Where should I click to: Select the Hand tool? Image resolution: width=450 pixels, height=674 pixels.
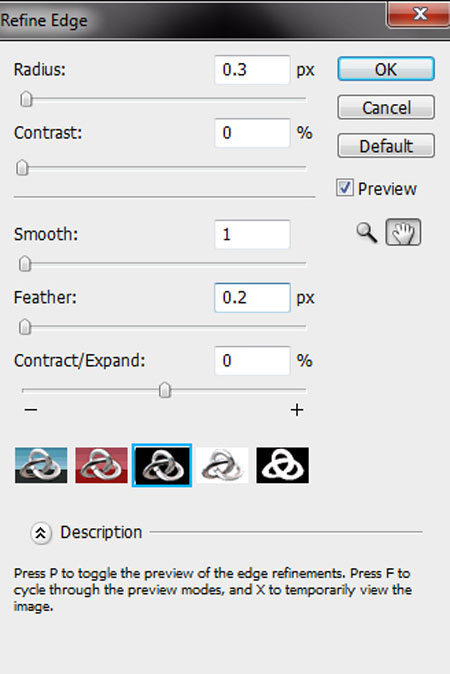click(403, 233)
